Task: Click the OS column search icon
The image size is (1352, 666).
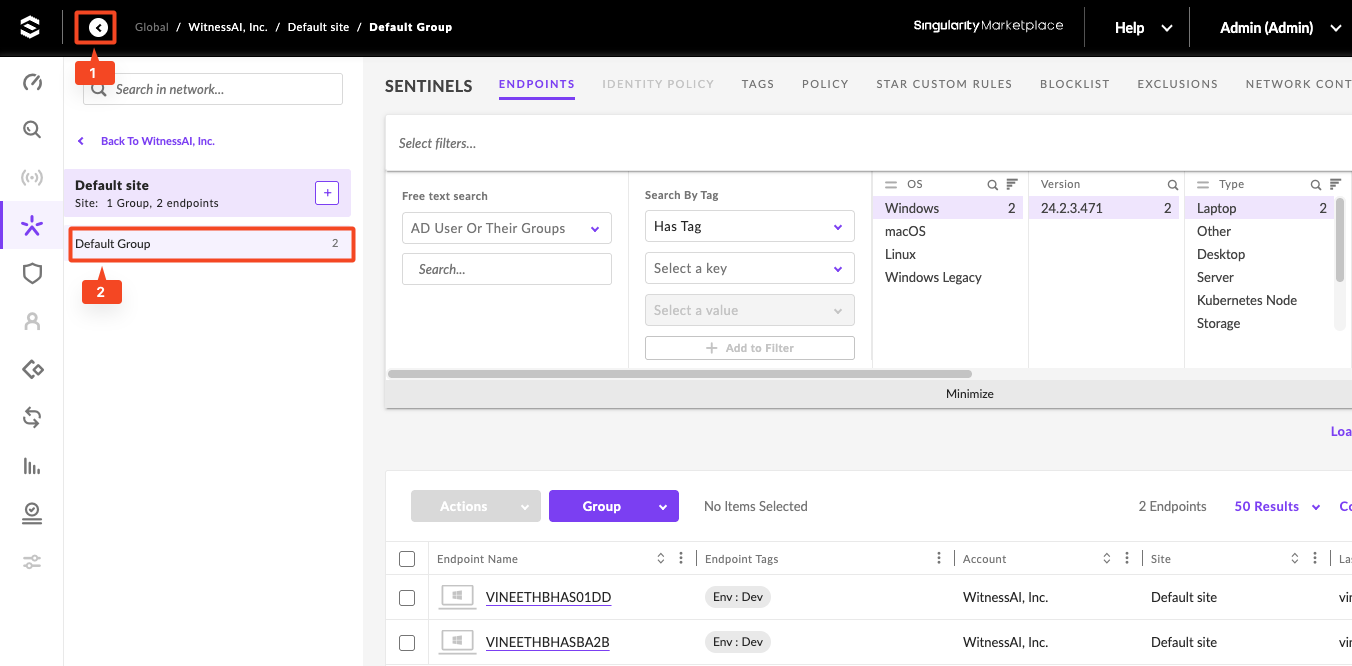Action: [x=993, y=185]
